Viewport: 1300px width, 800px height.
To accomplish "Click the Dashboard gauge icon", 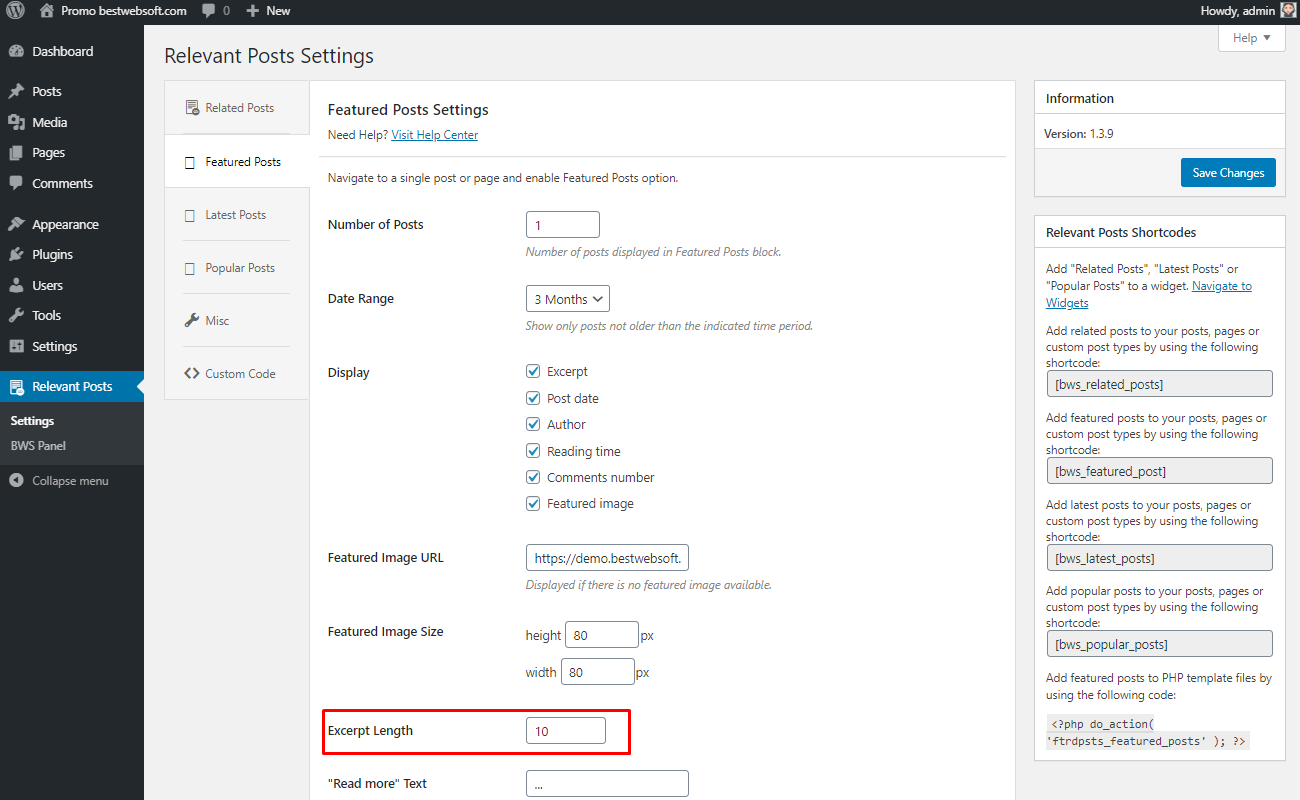I will [x=16, y=51].
